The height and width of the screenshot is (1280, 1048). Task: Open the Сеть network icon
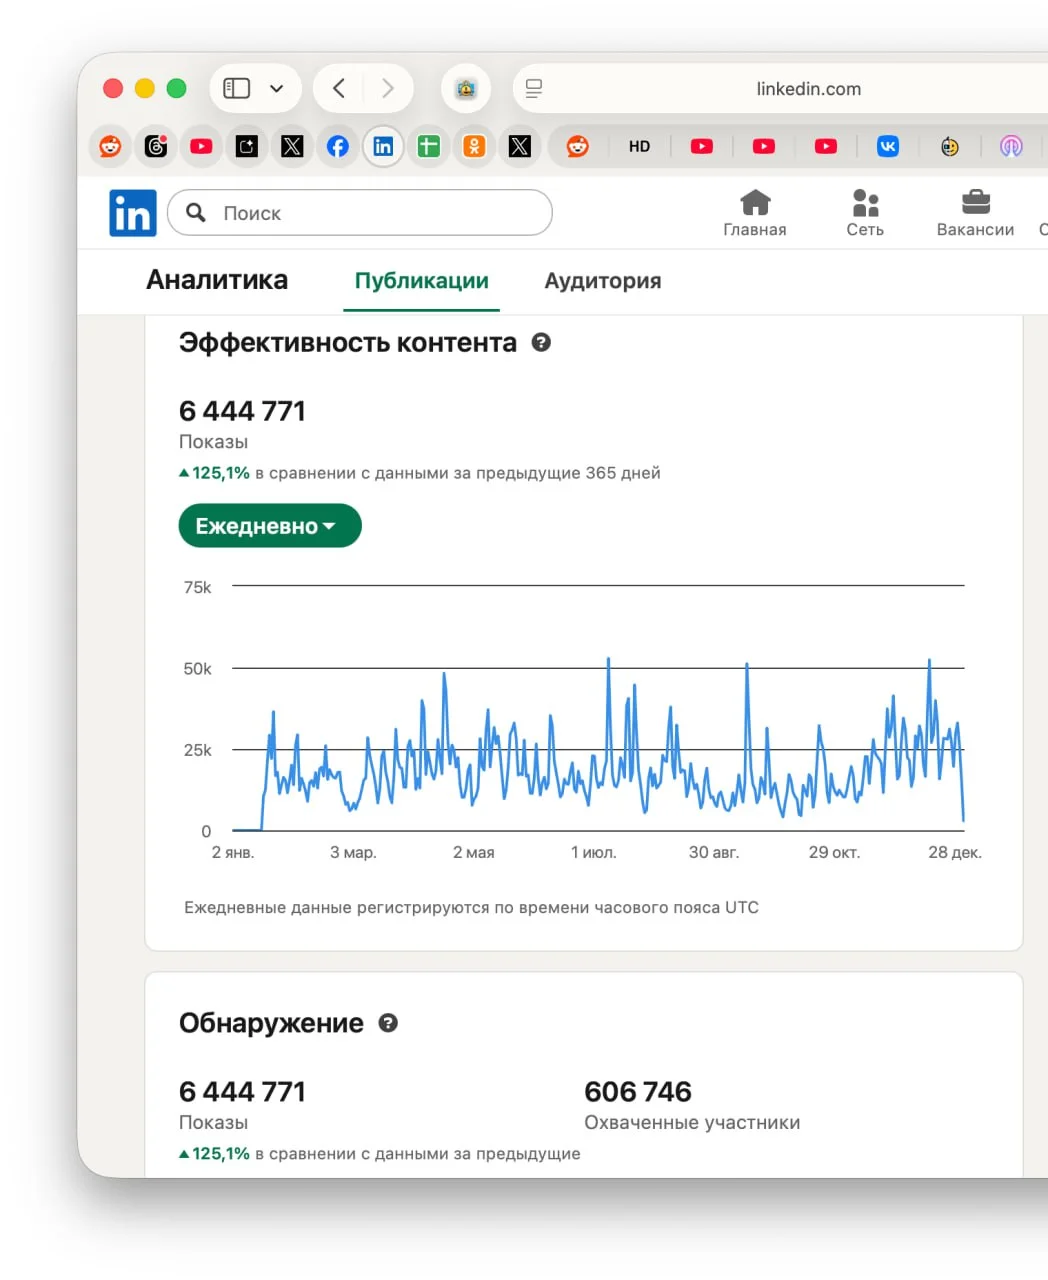tap(865, 213)
